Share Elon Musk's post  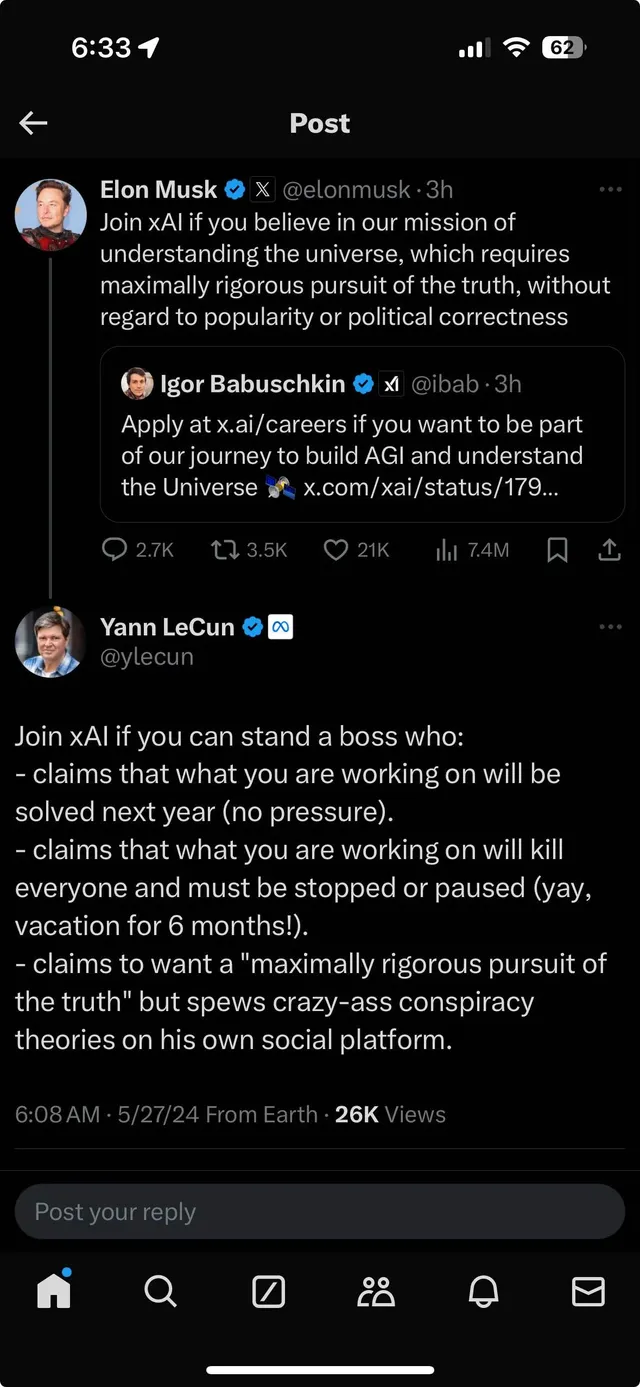click(609, 550)
